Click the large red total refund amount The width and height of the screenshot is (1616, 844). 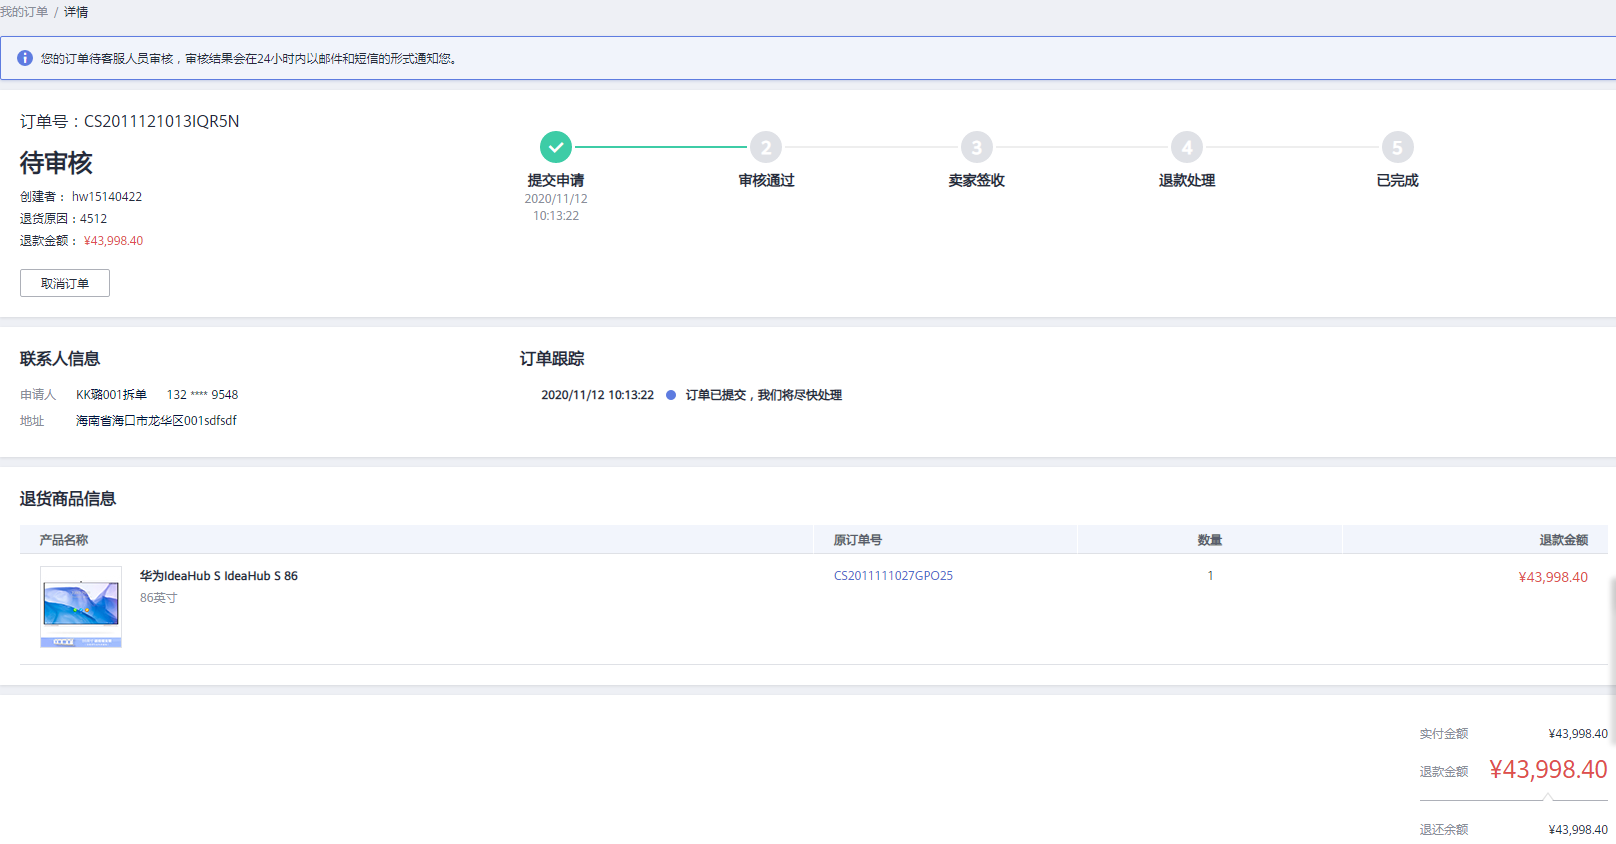tap(1548, 769)
